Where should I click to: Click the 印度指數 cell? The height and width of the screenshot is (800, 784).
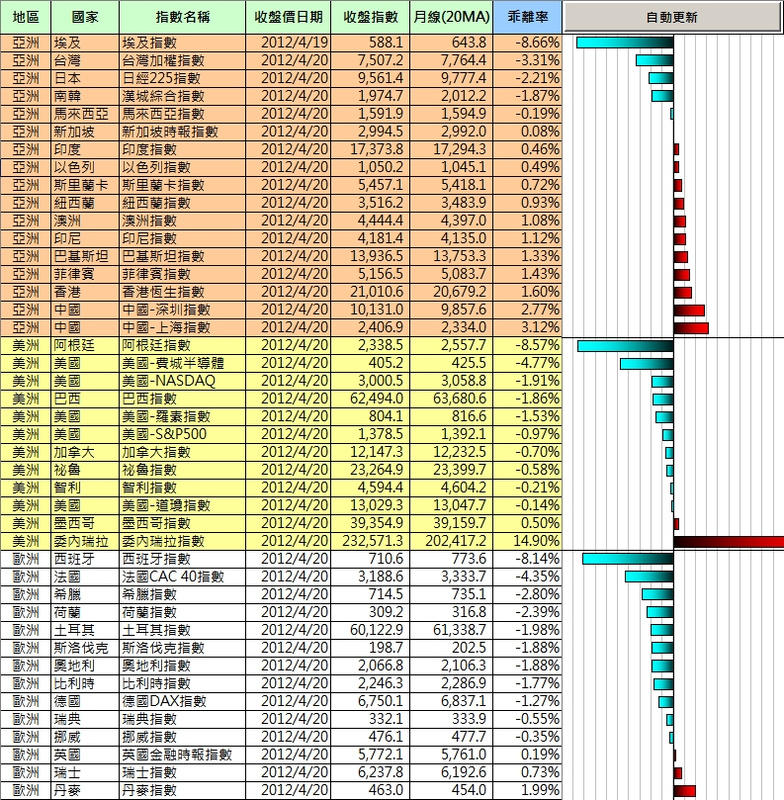[x=182, y=149]
